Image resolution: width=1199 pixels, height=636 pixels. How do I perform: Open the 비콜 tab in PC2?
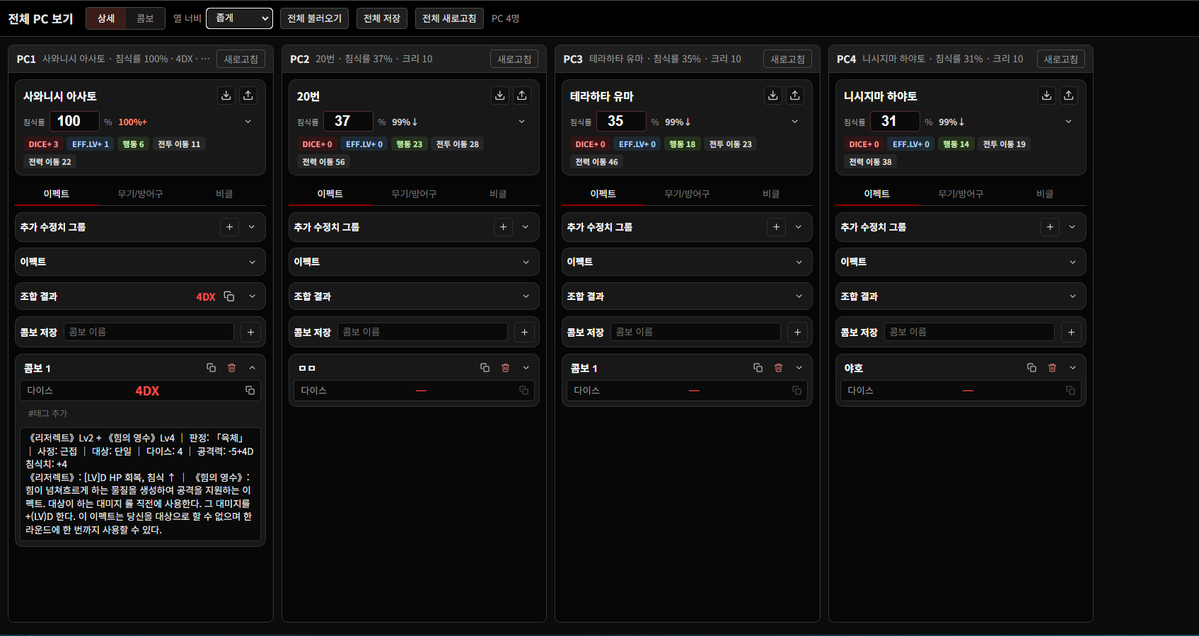[x=498, y=194]
